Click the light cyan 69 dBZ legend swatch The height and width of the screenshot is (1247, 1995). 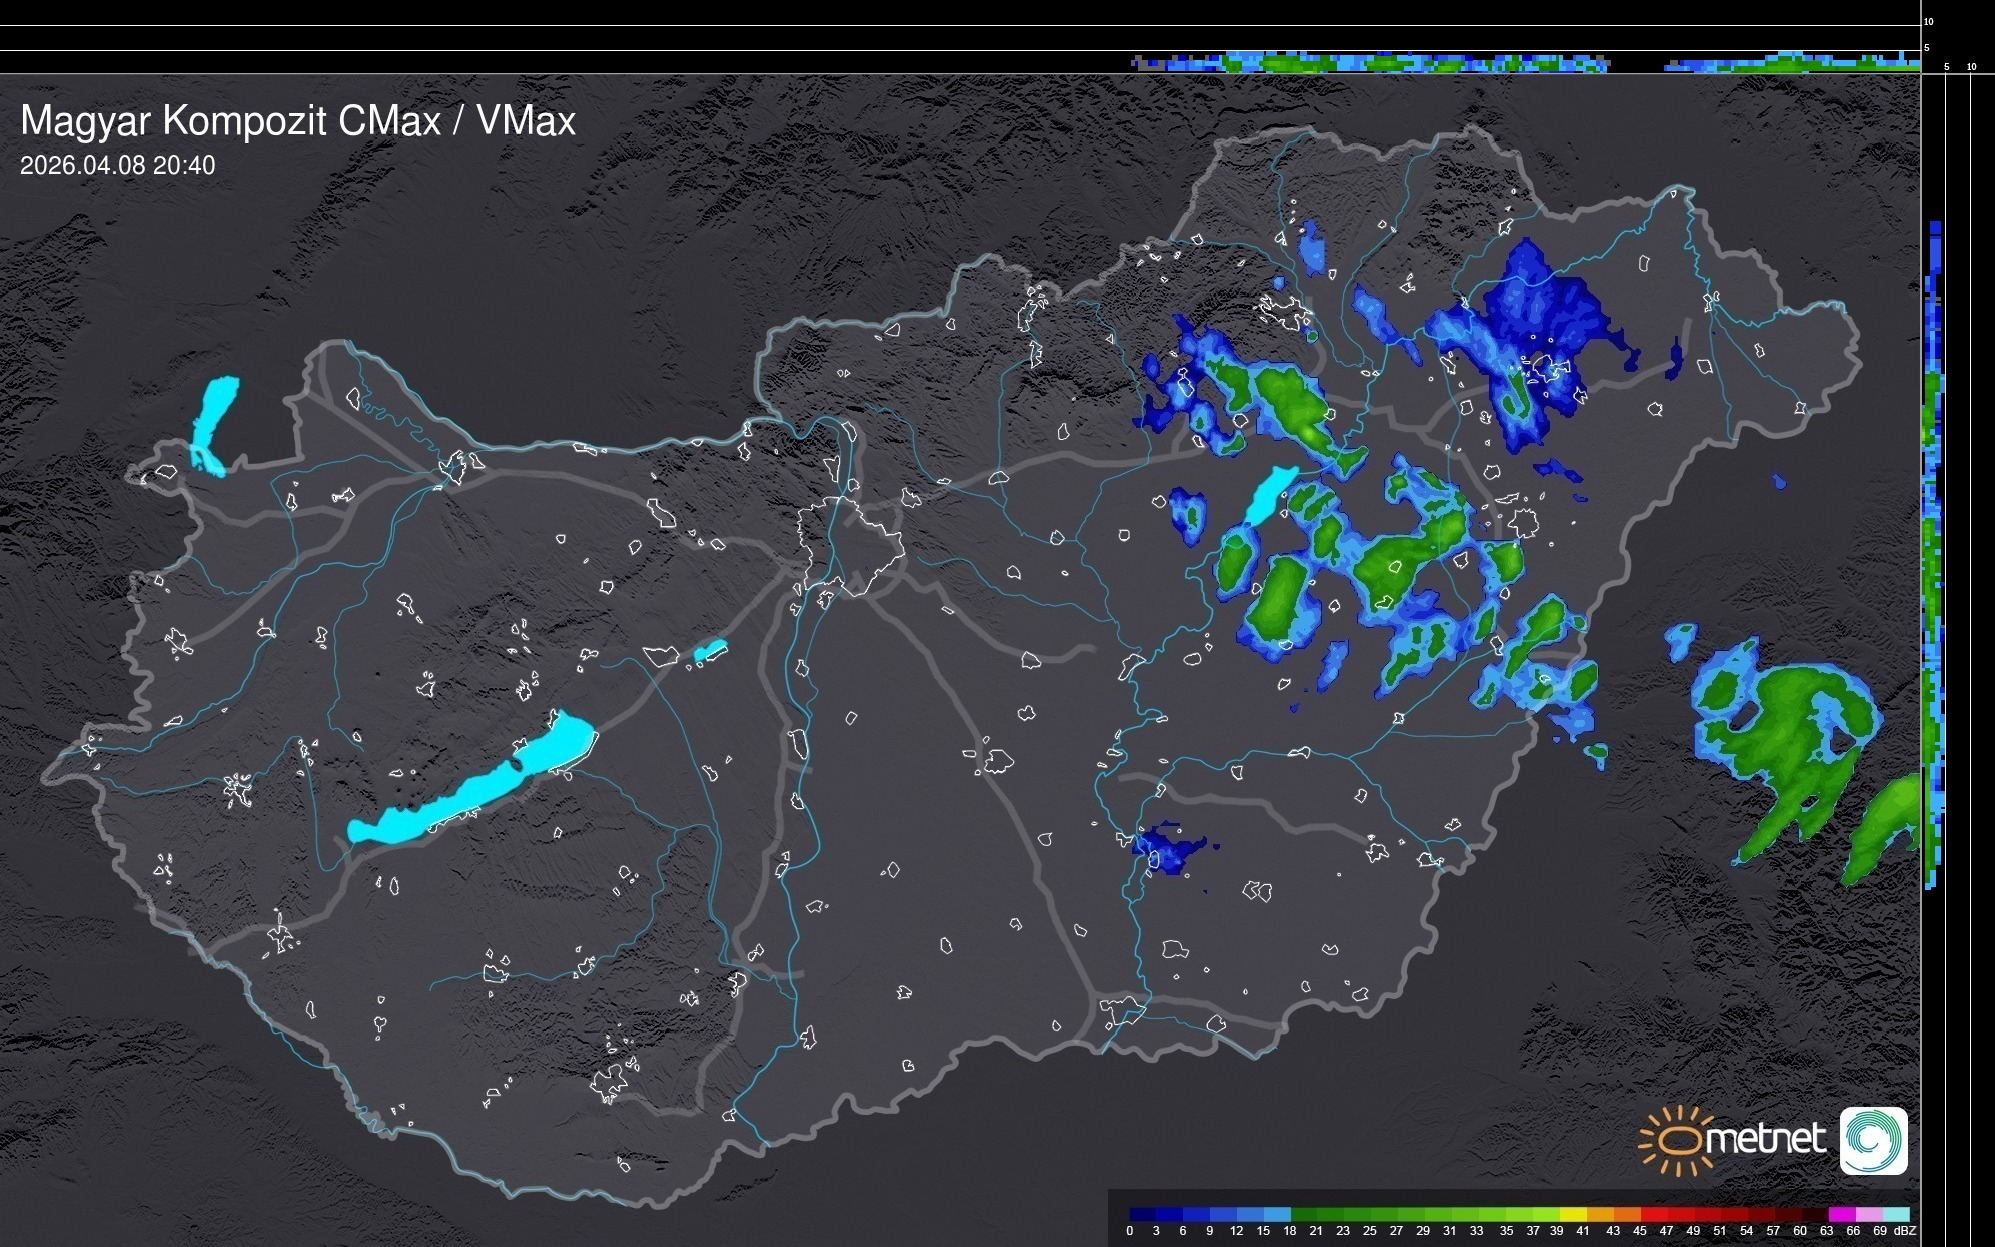pyautogui.click(x=1895, y=1214)
